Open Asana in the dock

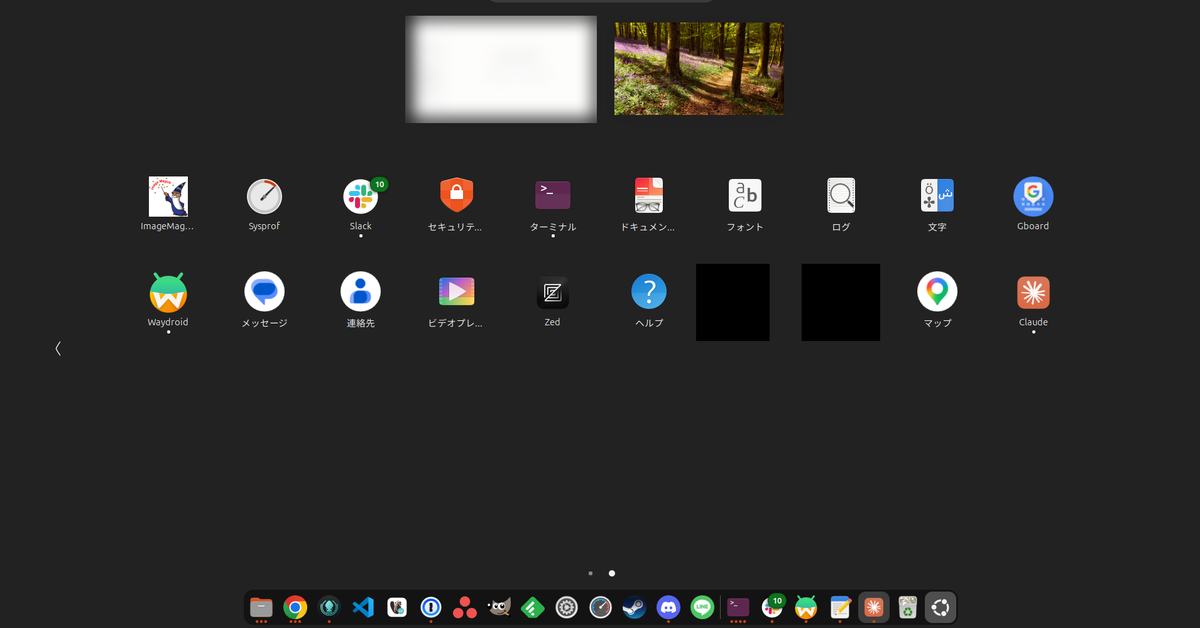pos(465,607)
